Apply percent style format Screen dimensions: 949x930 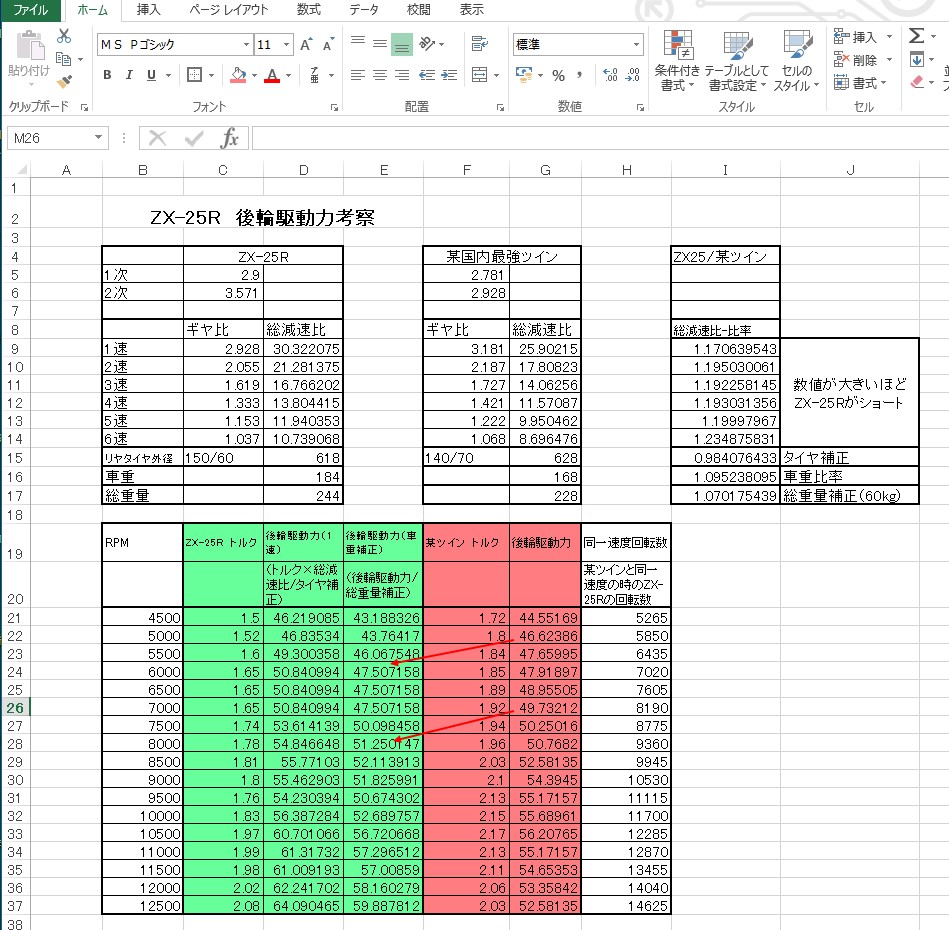[559, 76]
